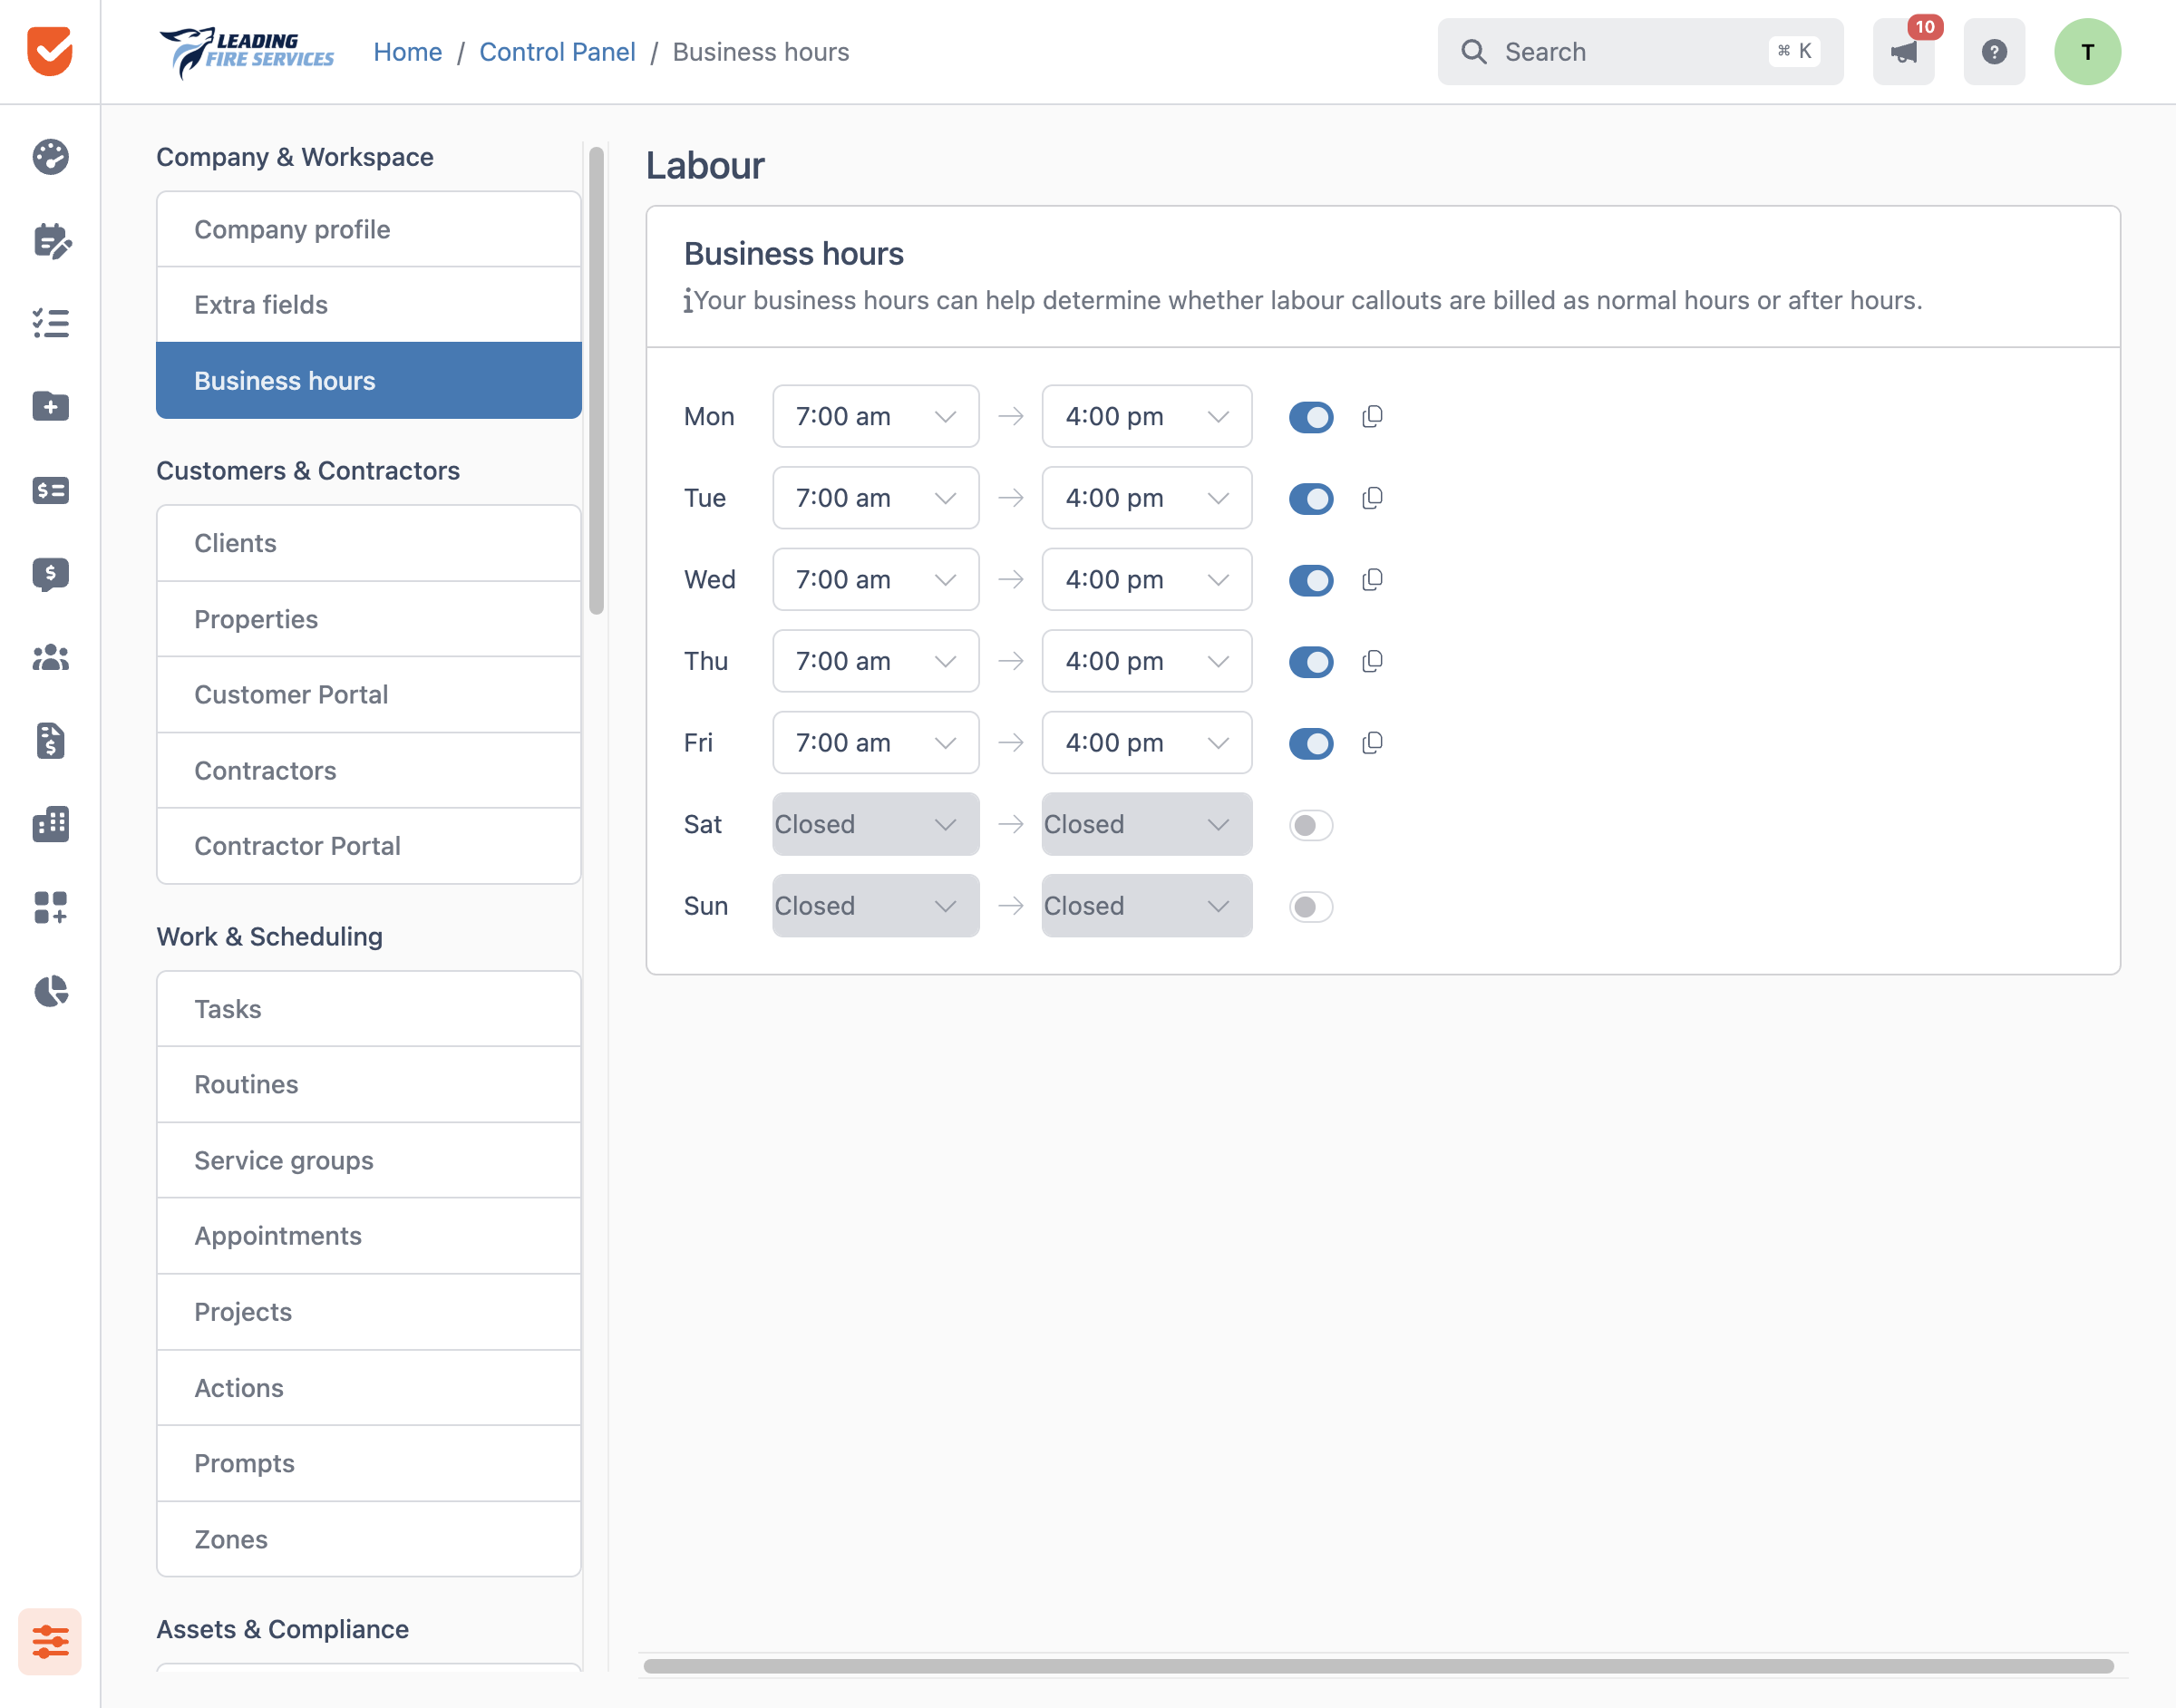
Task: Open Properties settings link
Action: click(369, 619)
